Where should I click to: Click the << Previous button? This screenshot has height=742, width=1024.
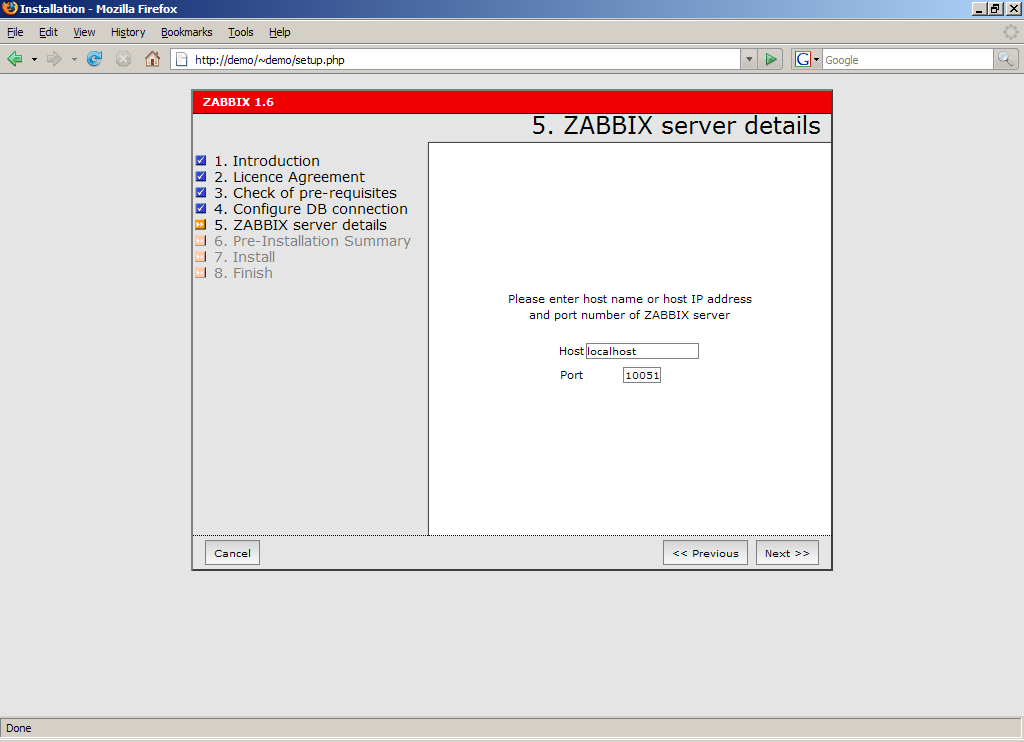pyautogui.click(x=705, y=553)
